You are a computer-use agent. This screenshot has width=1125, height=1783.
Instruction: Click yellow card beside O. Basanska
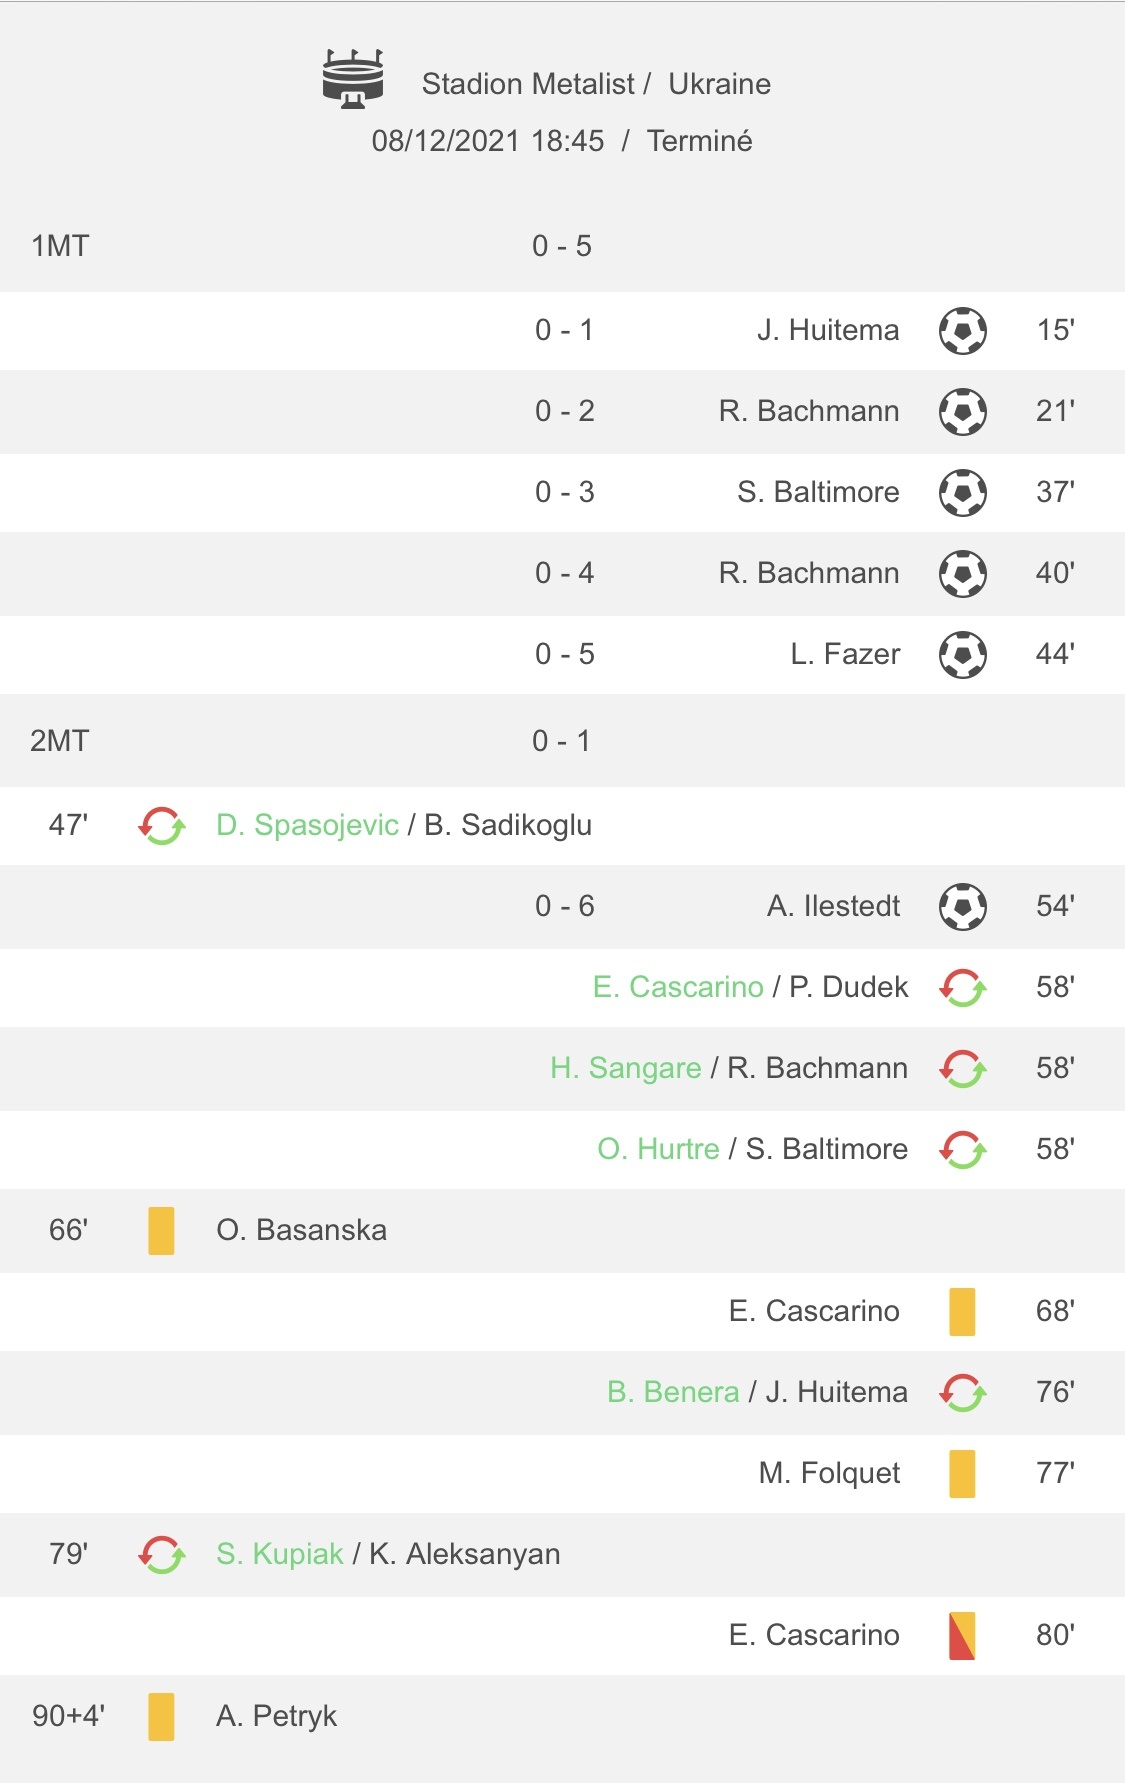161,1230
